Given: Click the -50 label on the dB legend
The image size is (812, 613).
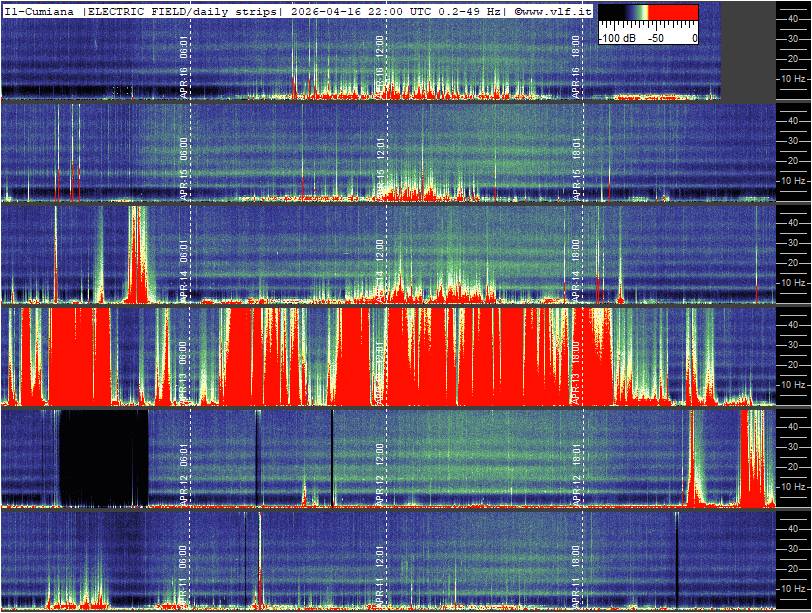Looking at the screenshot, I should (x=655, y=37).
